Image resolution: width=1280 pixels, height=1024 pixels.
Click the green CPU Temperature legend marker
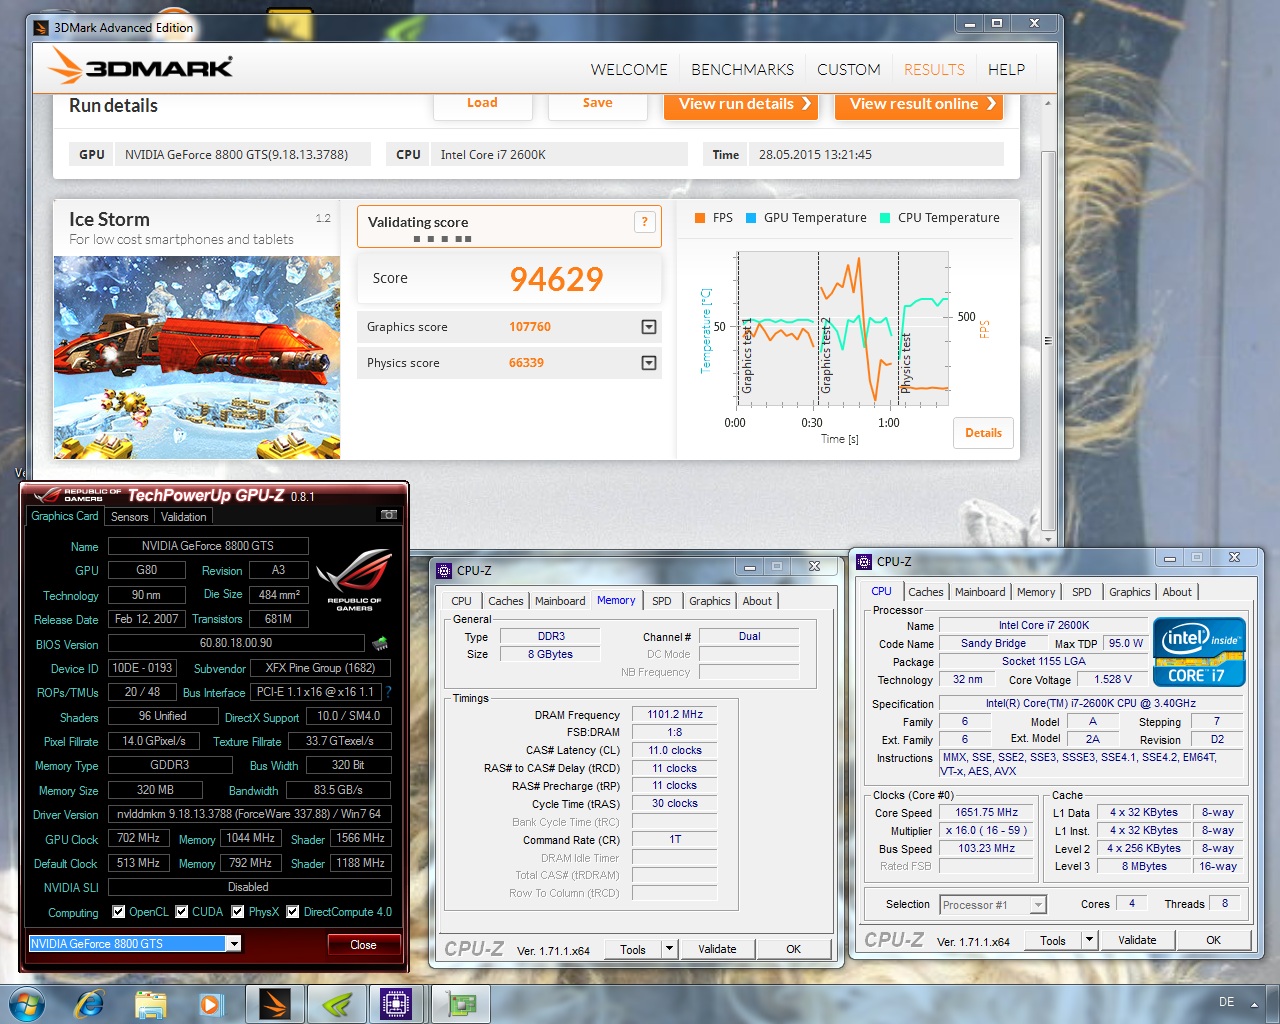point(884,217)
